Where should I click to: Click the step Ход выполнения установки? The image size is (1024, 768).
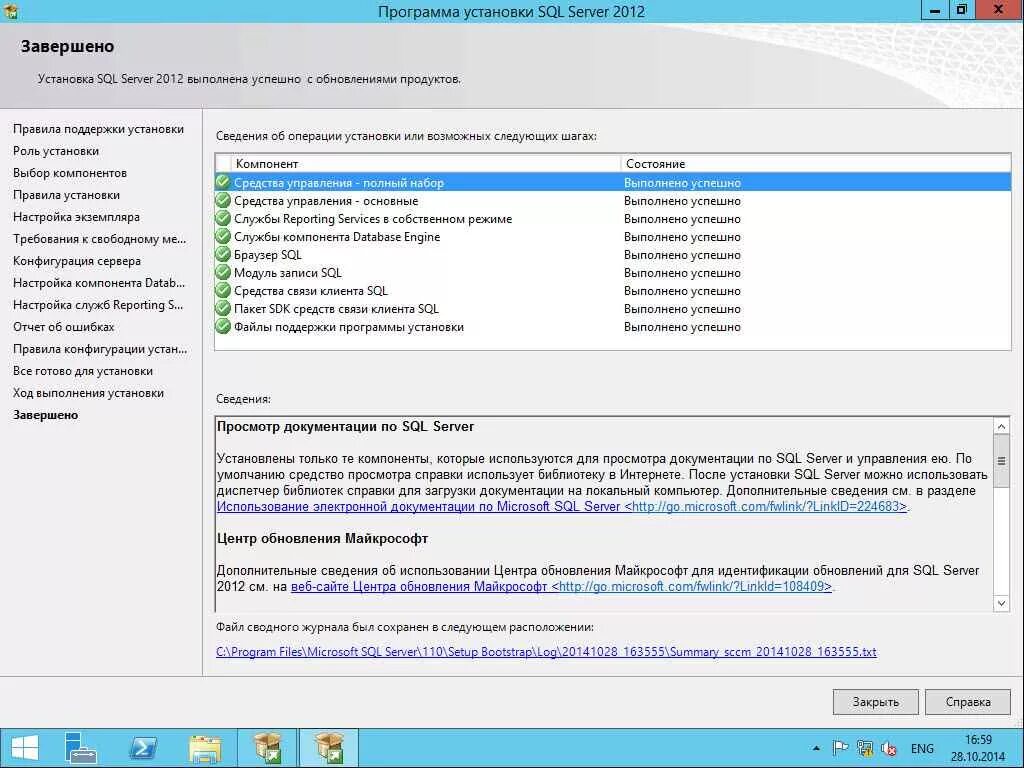point(89,392)
